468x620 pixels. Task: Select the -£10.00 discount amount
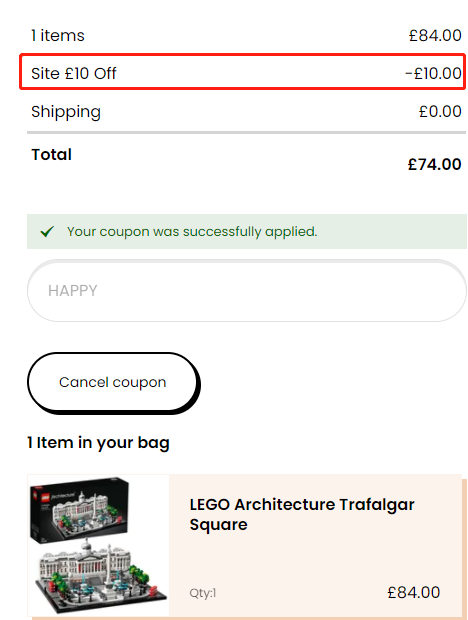(x=433, y=74)
